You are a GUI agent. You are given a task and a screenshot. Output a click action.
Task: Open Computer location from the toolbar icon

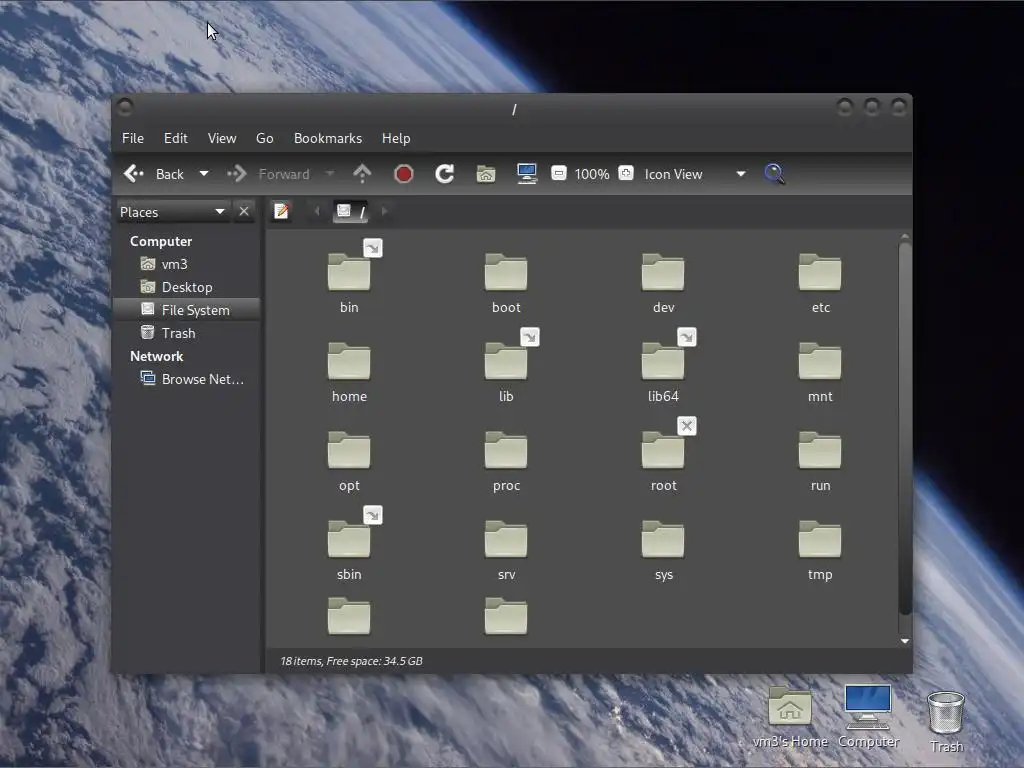coord(527,174)
